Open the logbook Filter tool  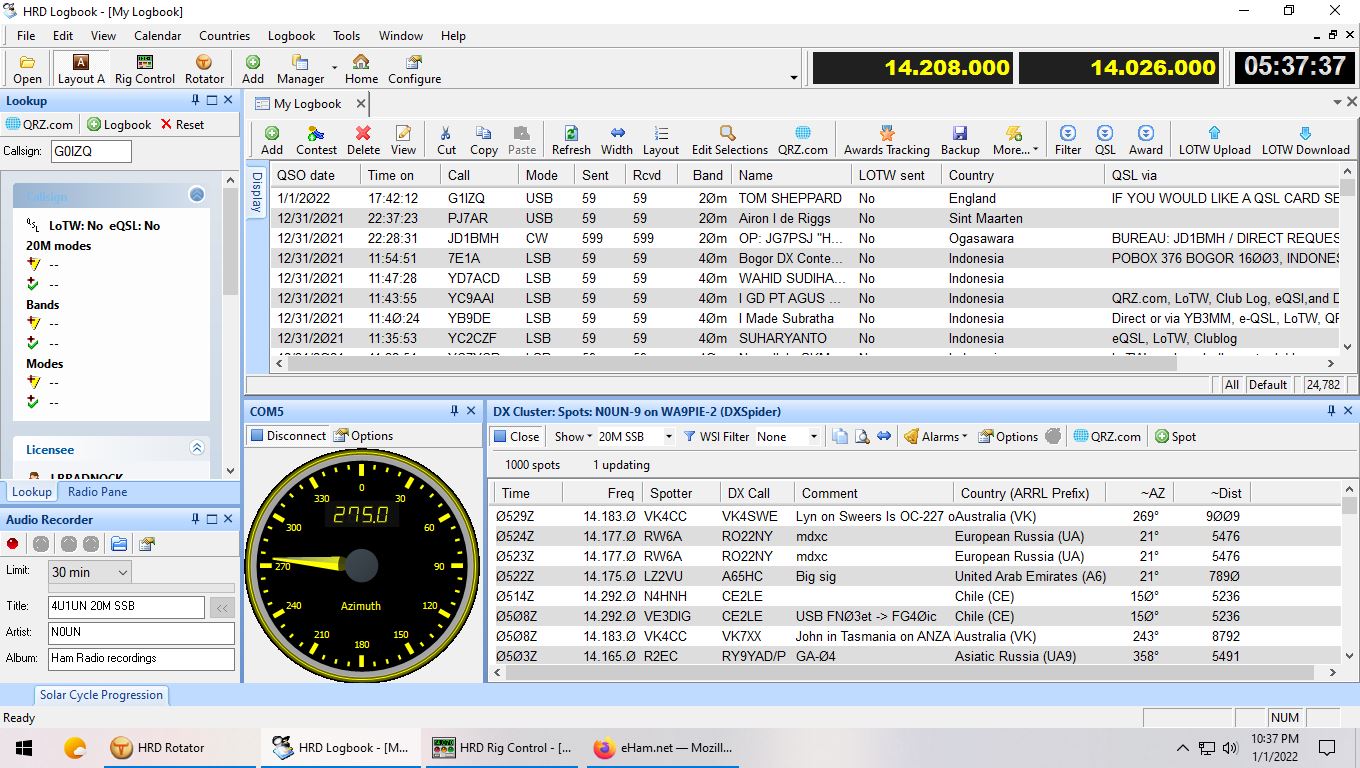tap(1068, 140)
